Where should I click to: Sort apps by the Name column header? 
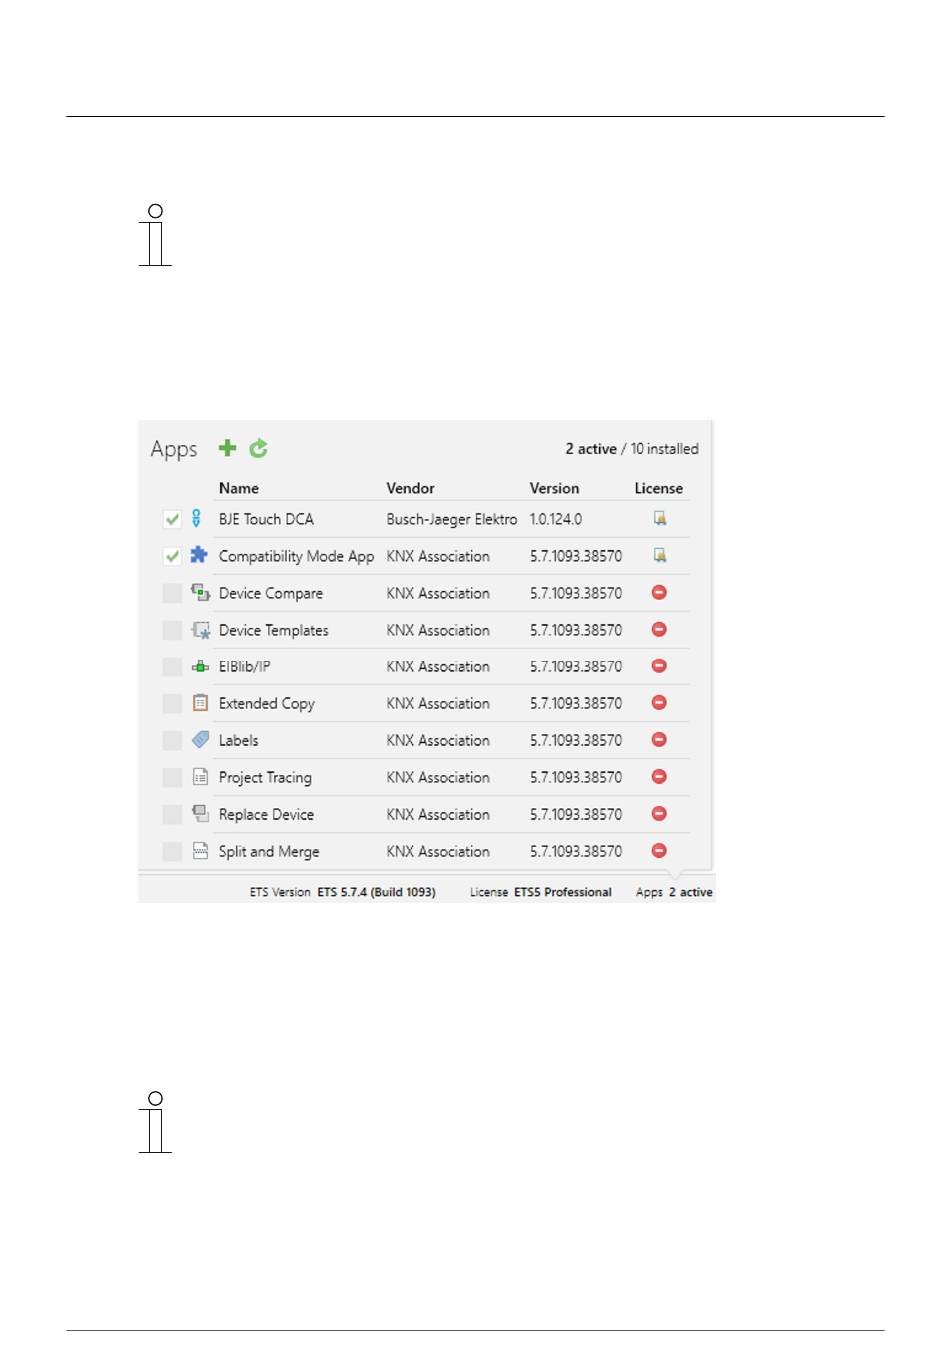pyautogui.click(x=239, y=488)
